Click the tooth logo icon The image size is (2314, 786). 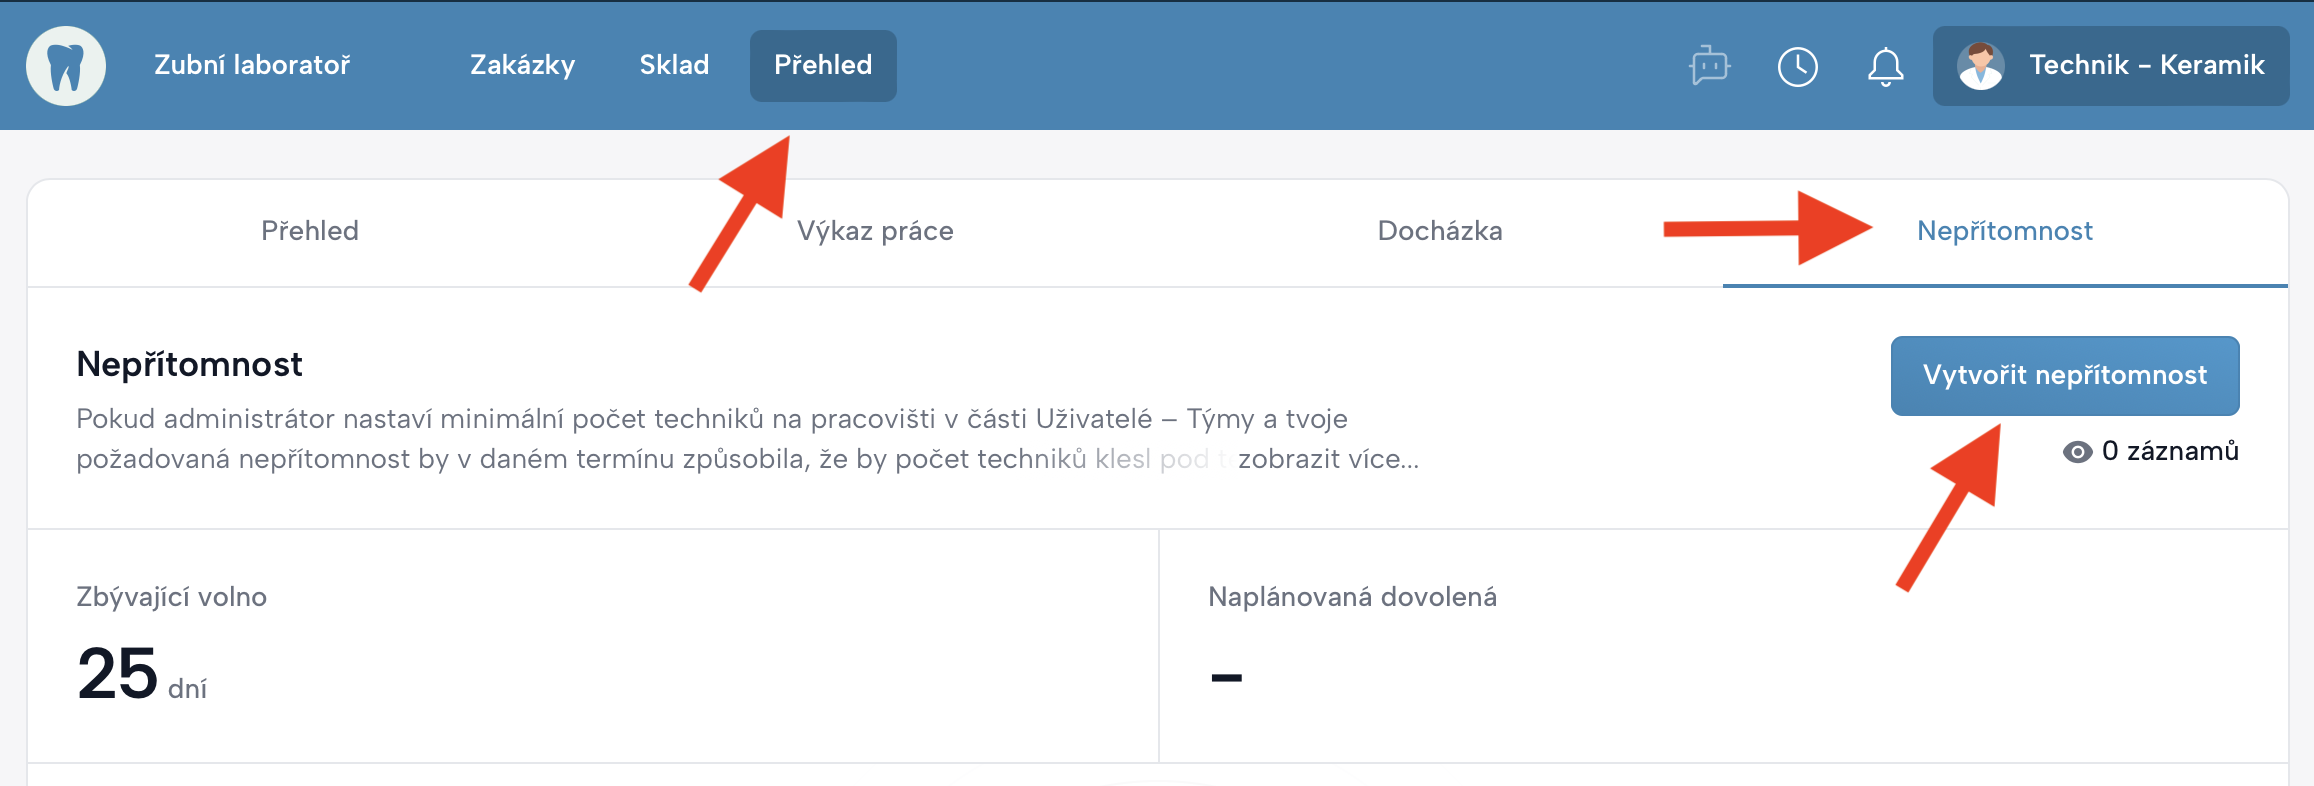click(66, 66)
